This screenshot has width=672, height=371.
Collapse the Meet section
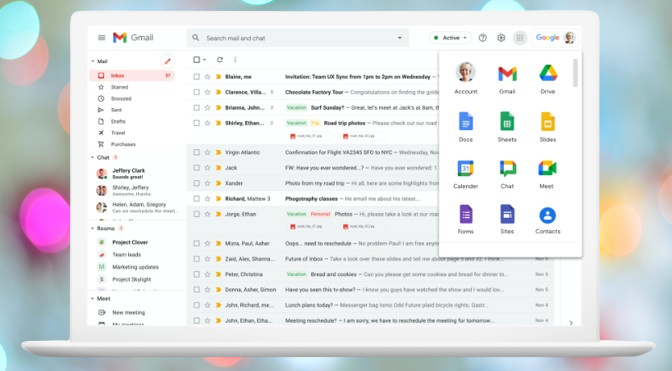[93, 299]
